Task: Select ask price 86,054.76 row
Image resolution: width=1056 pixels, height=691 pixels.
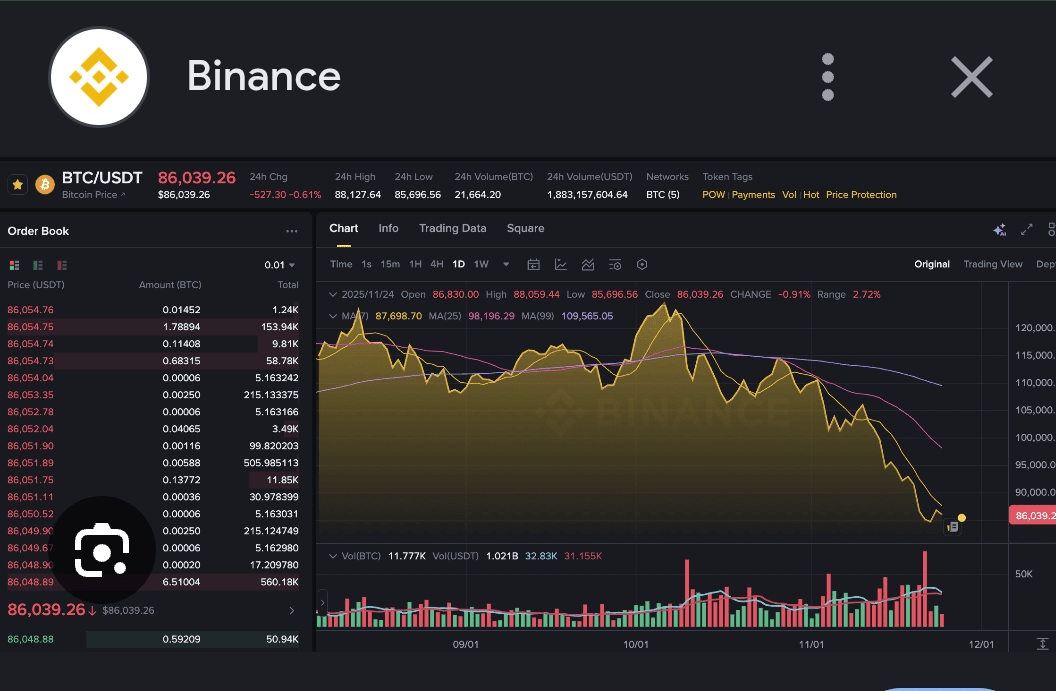Action: pos(153,310)
